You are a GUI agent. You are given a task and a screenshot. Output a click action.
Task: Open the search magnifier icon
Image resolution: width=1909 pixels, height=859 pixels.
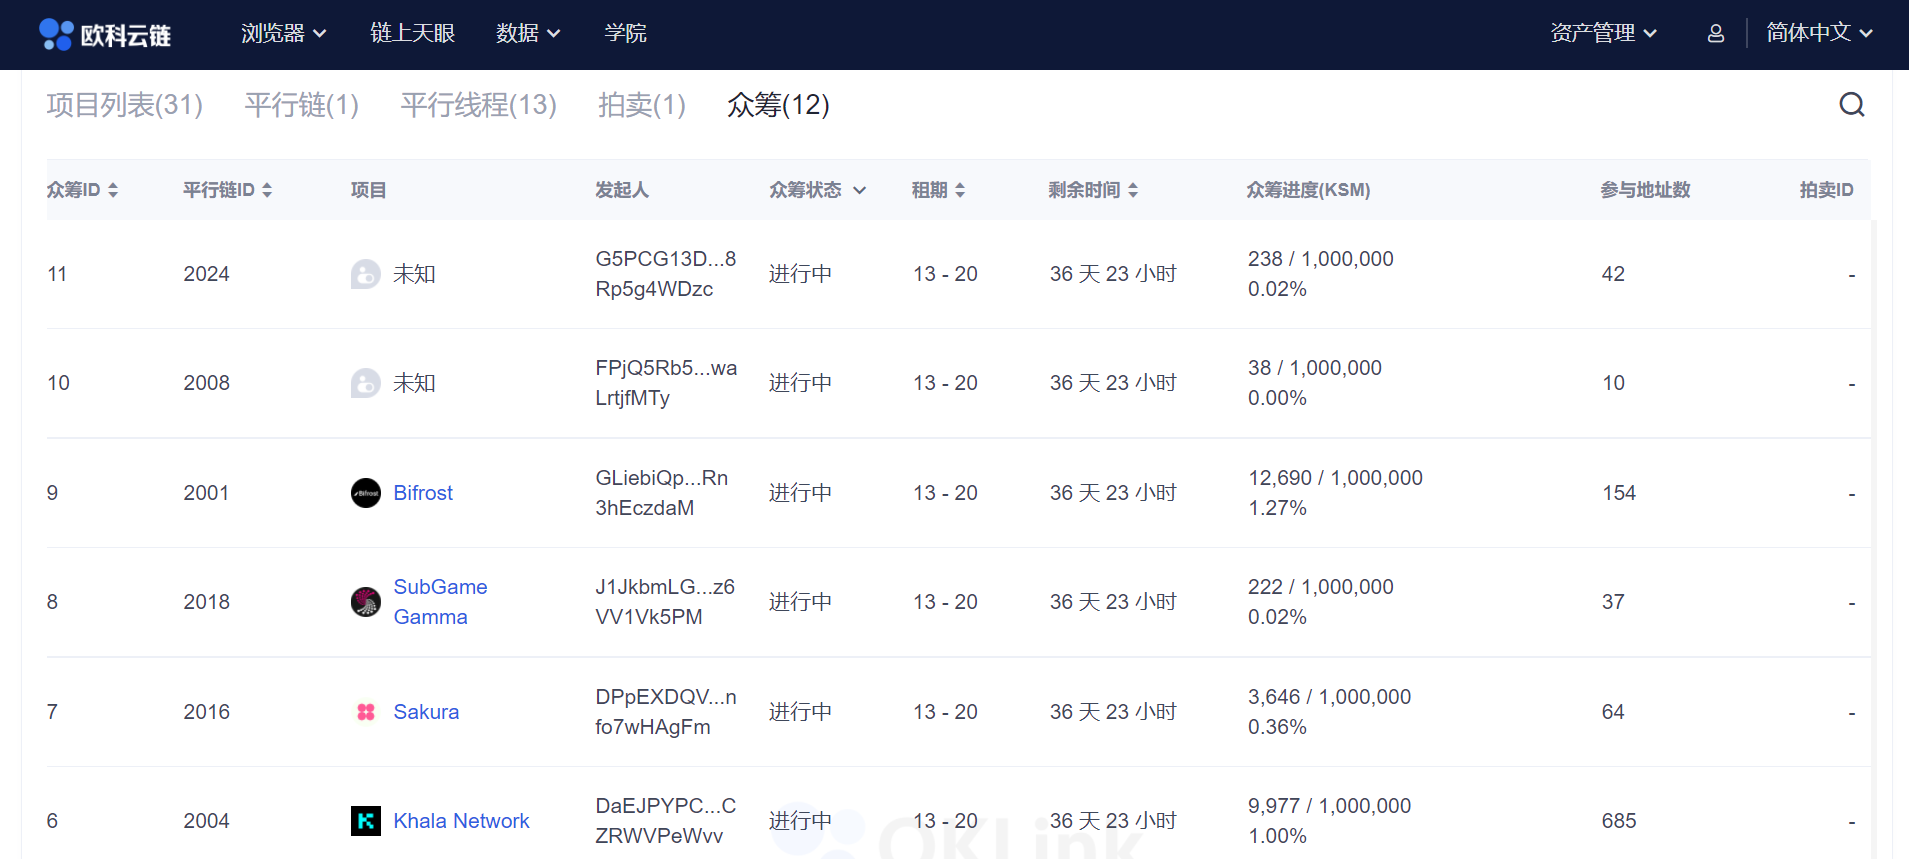coord(1851,105)
